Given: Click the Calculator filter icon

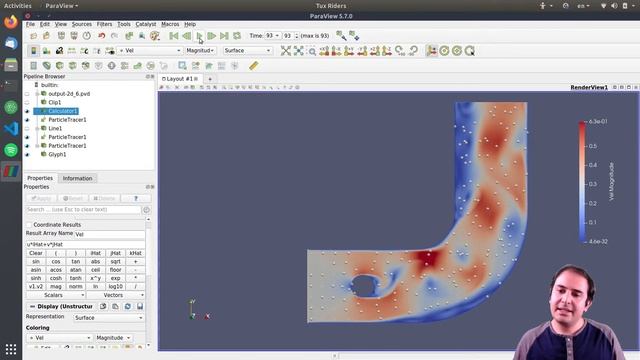Looking at the screenshot, I should click(x=33, y=66).
